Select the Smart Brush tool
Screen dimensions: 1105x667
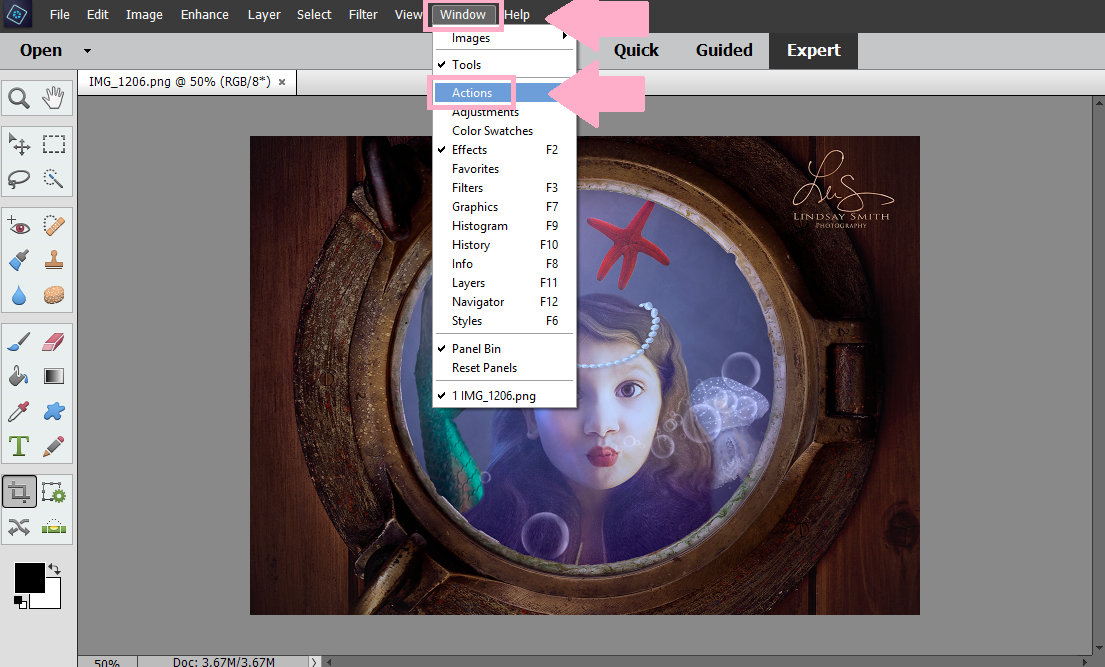pos(19,260)
